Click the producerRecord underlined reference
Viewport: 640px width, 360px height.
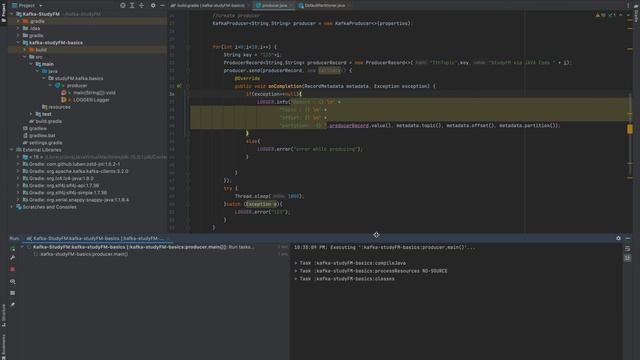coord(349,126)
